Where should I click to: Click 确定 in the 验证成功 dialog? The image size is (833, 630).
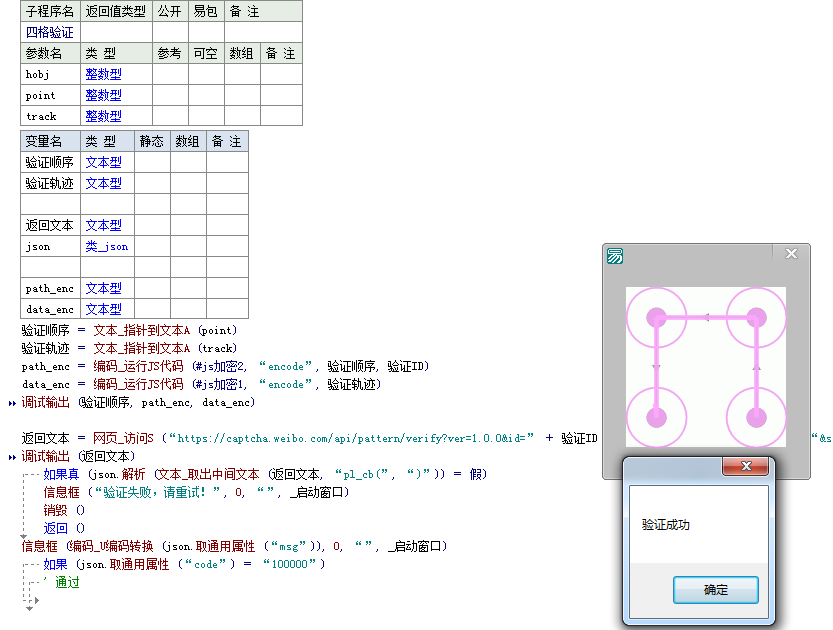(716, 590)
